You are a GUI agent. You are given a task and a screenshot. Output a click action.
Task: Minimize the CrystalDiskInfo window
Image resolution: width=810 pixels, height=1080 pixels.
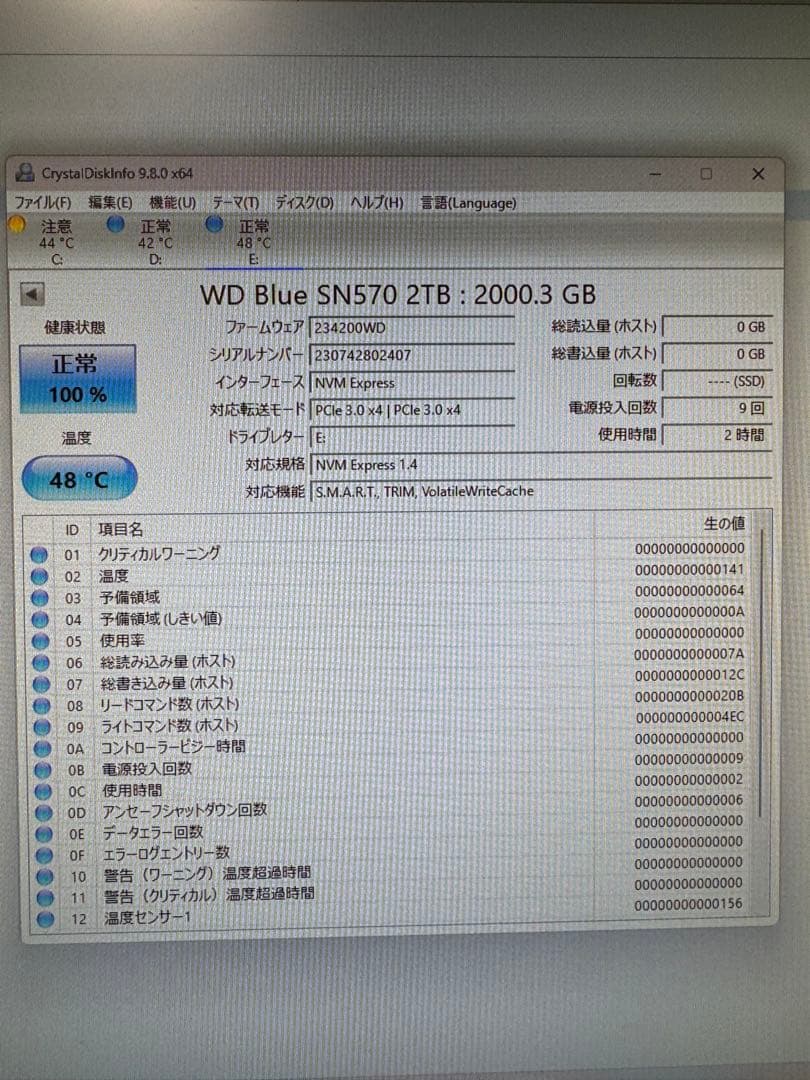click(x=655, y=174)
